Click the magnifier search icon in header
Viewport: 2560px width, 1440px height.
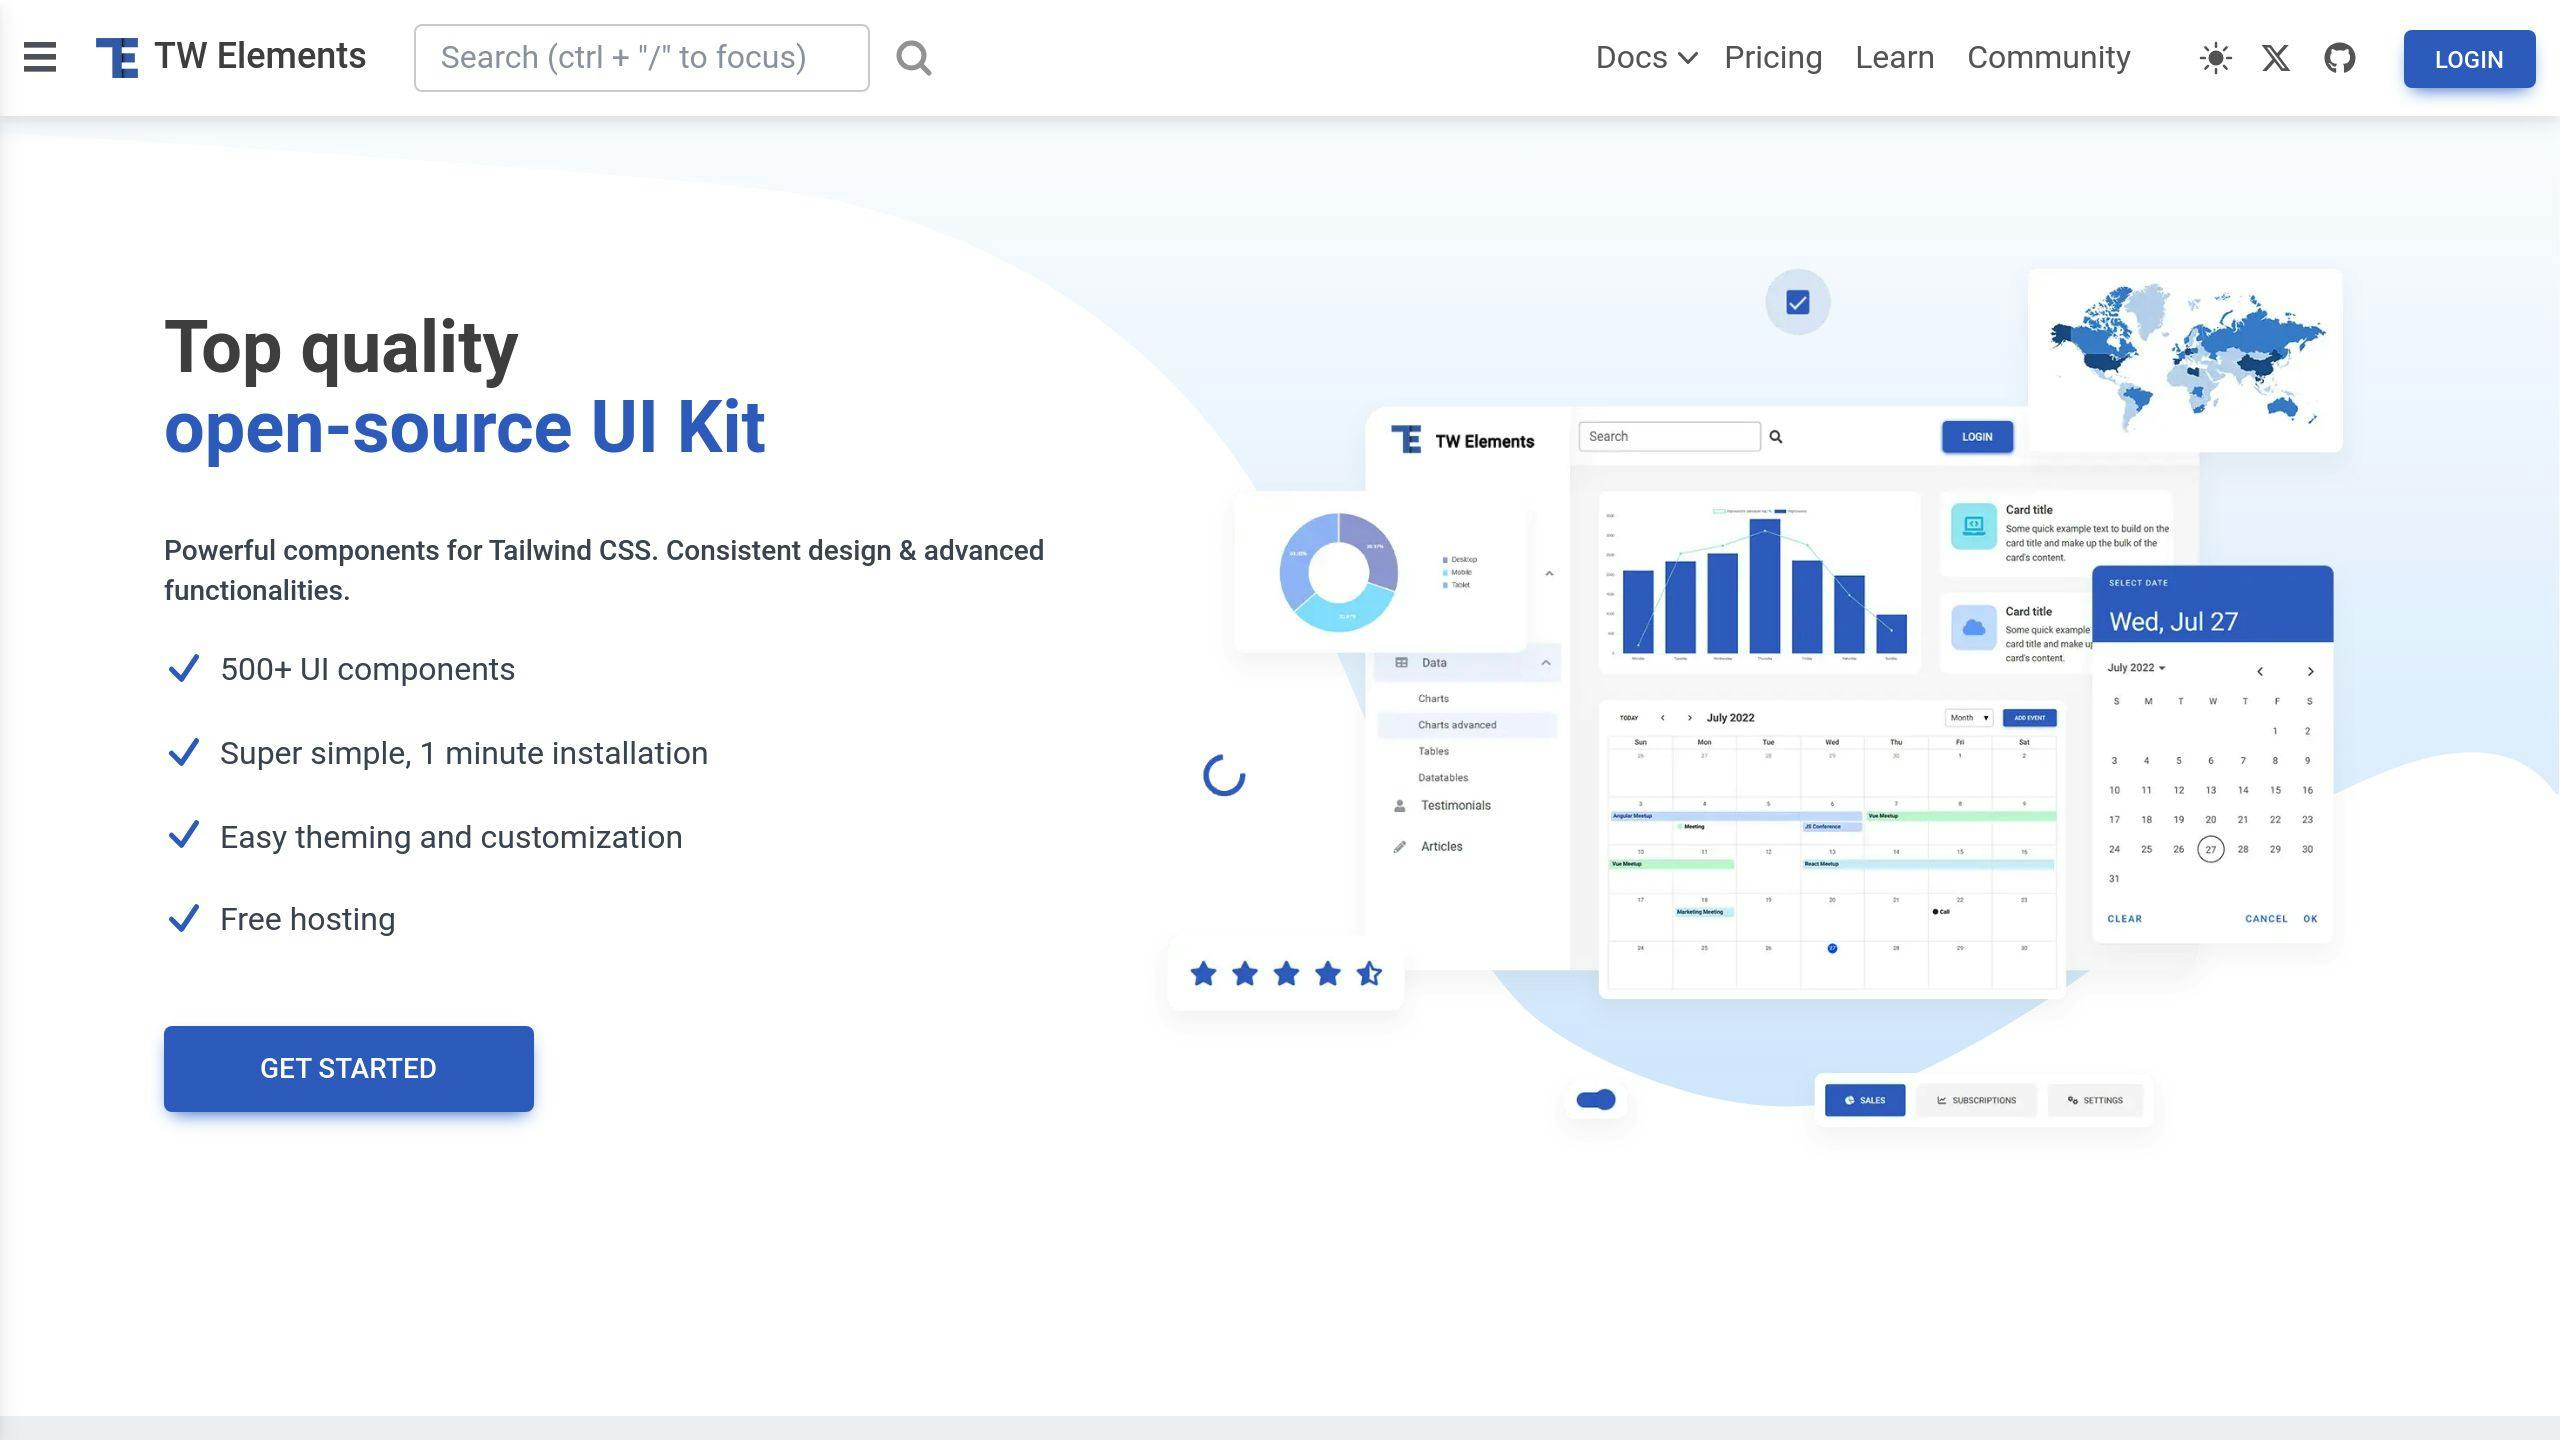pyautogui.click(x=913, y=58)
